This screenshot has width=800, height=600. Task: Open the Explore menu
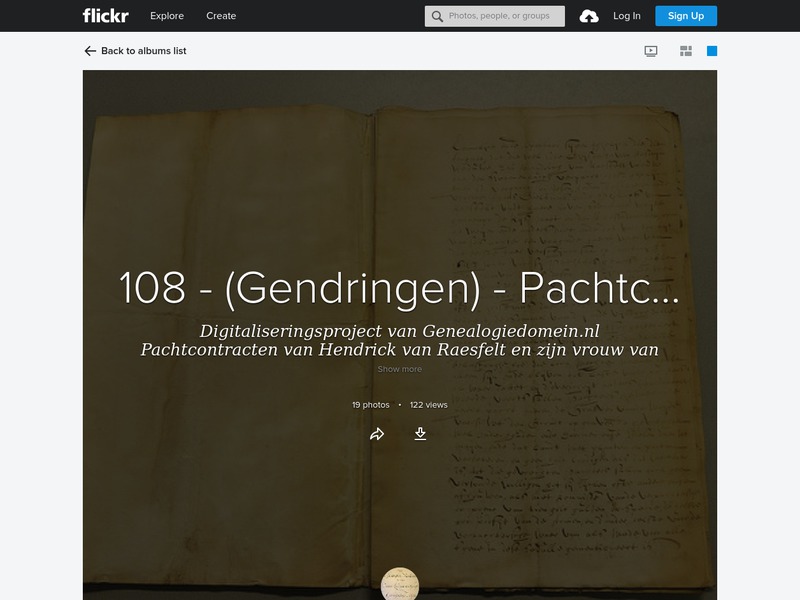click(x=166, y=15)
